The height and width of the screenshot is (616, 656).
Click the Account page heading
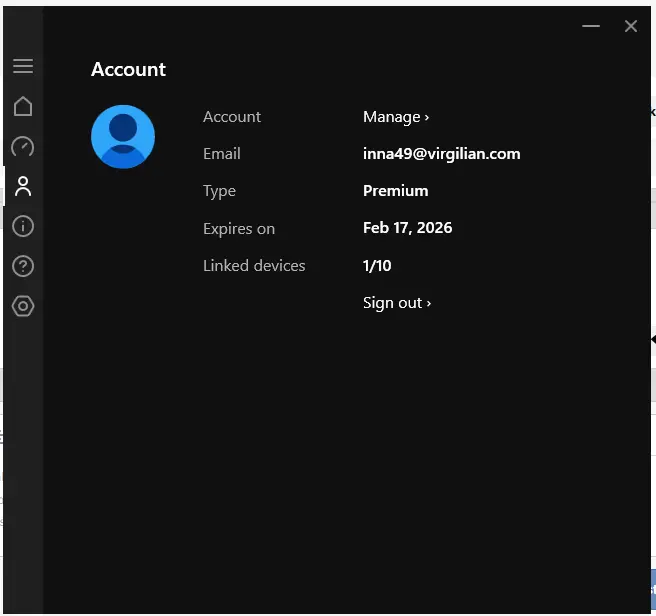click(128, 69)
